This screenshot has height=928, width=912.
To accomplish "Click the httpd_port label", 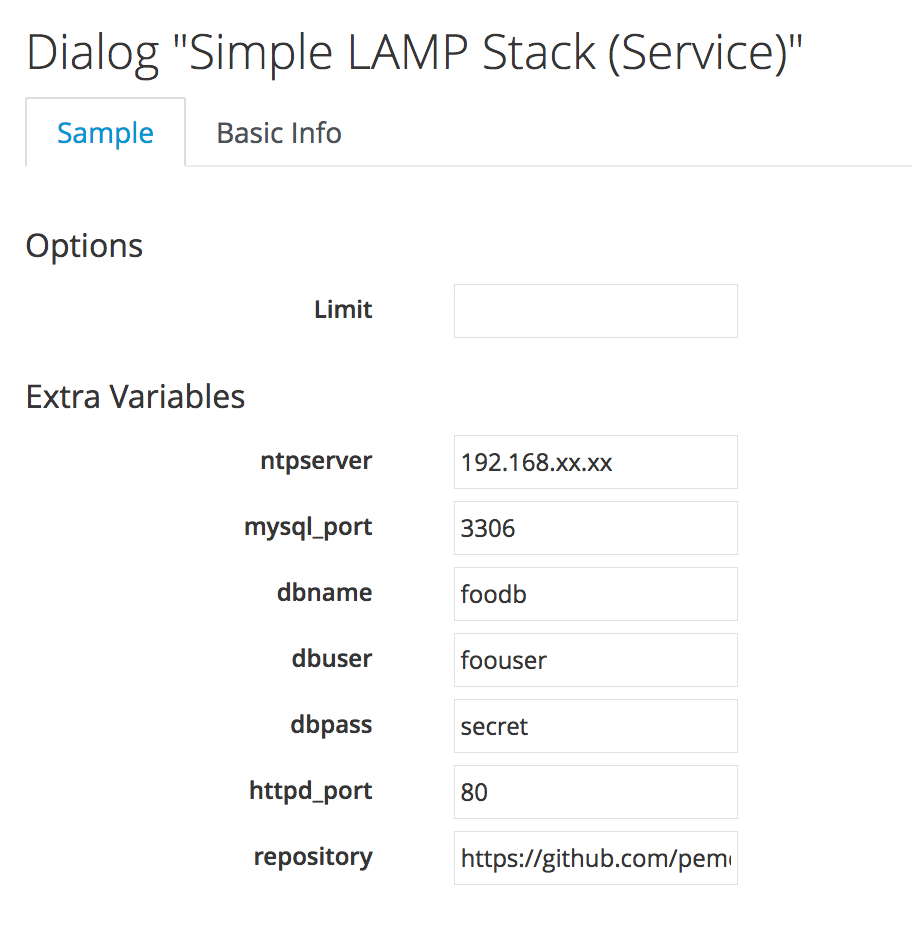I will pyautogui.click(x=310, y=791).
